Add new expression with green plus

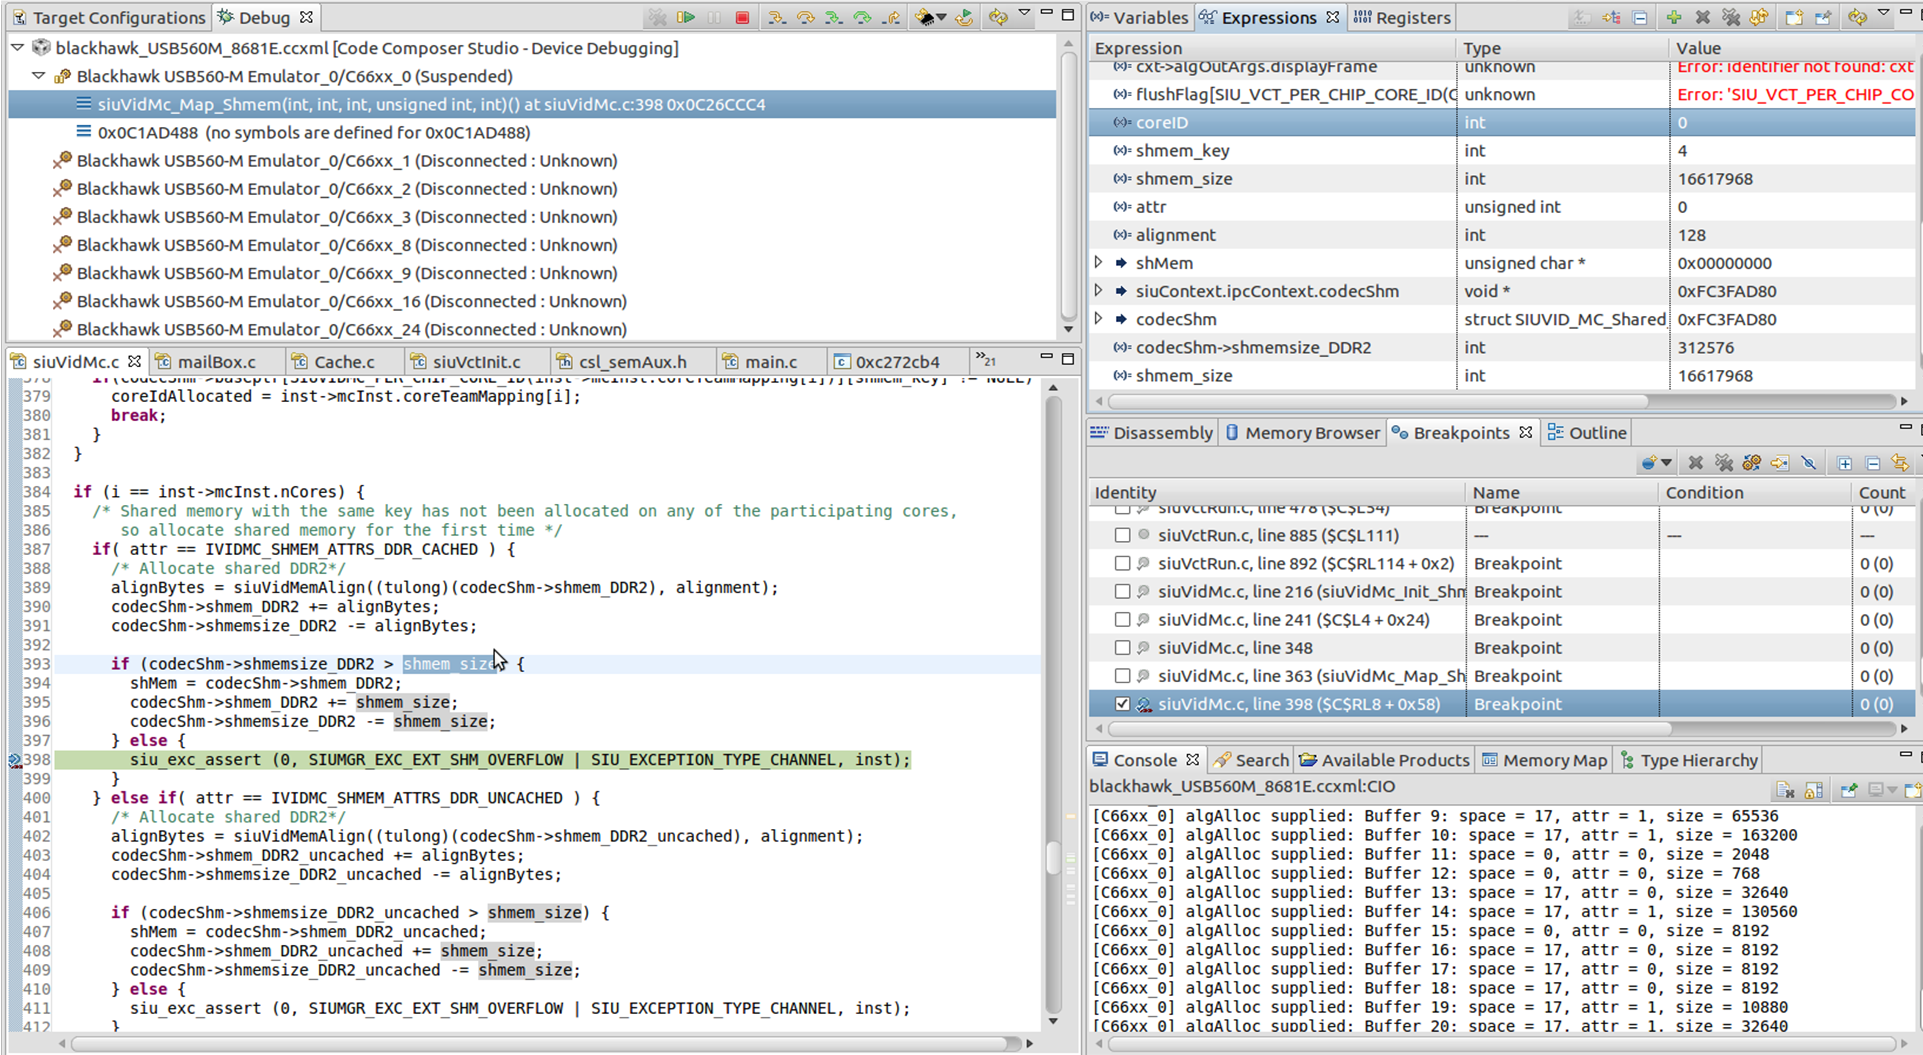[1674, 17]
